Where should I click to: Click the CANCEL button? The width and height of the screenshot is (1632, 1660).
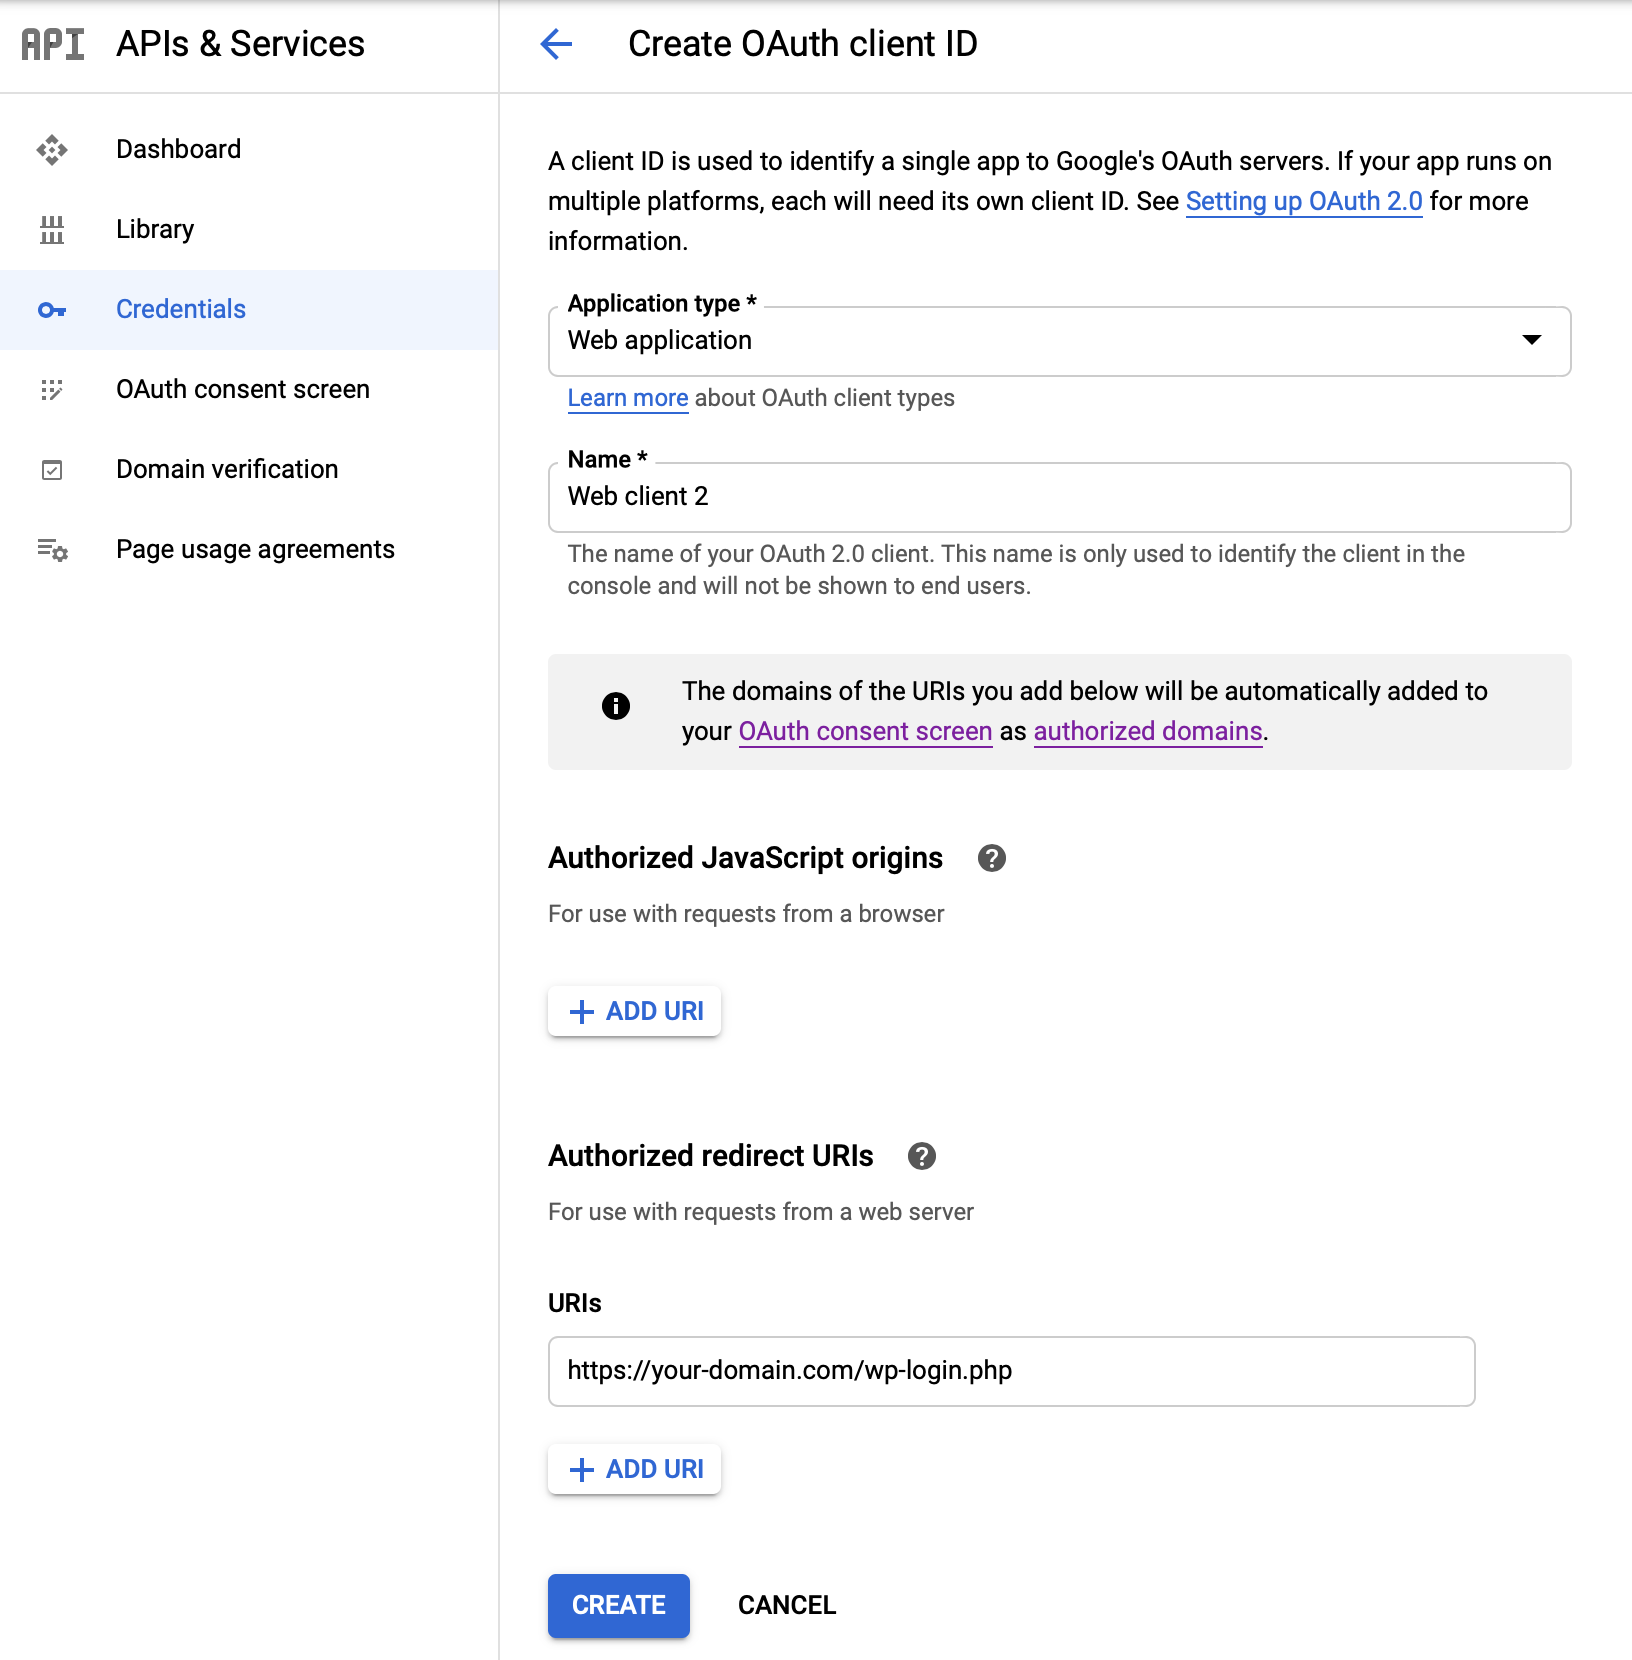click(787, 1605)
